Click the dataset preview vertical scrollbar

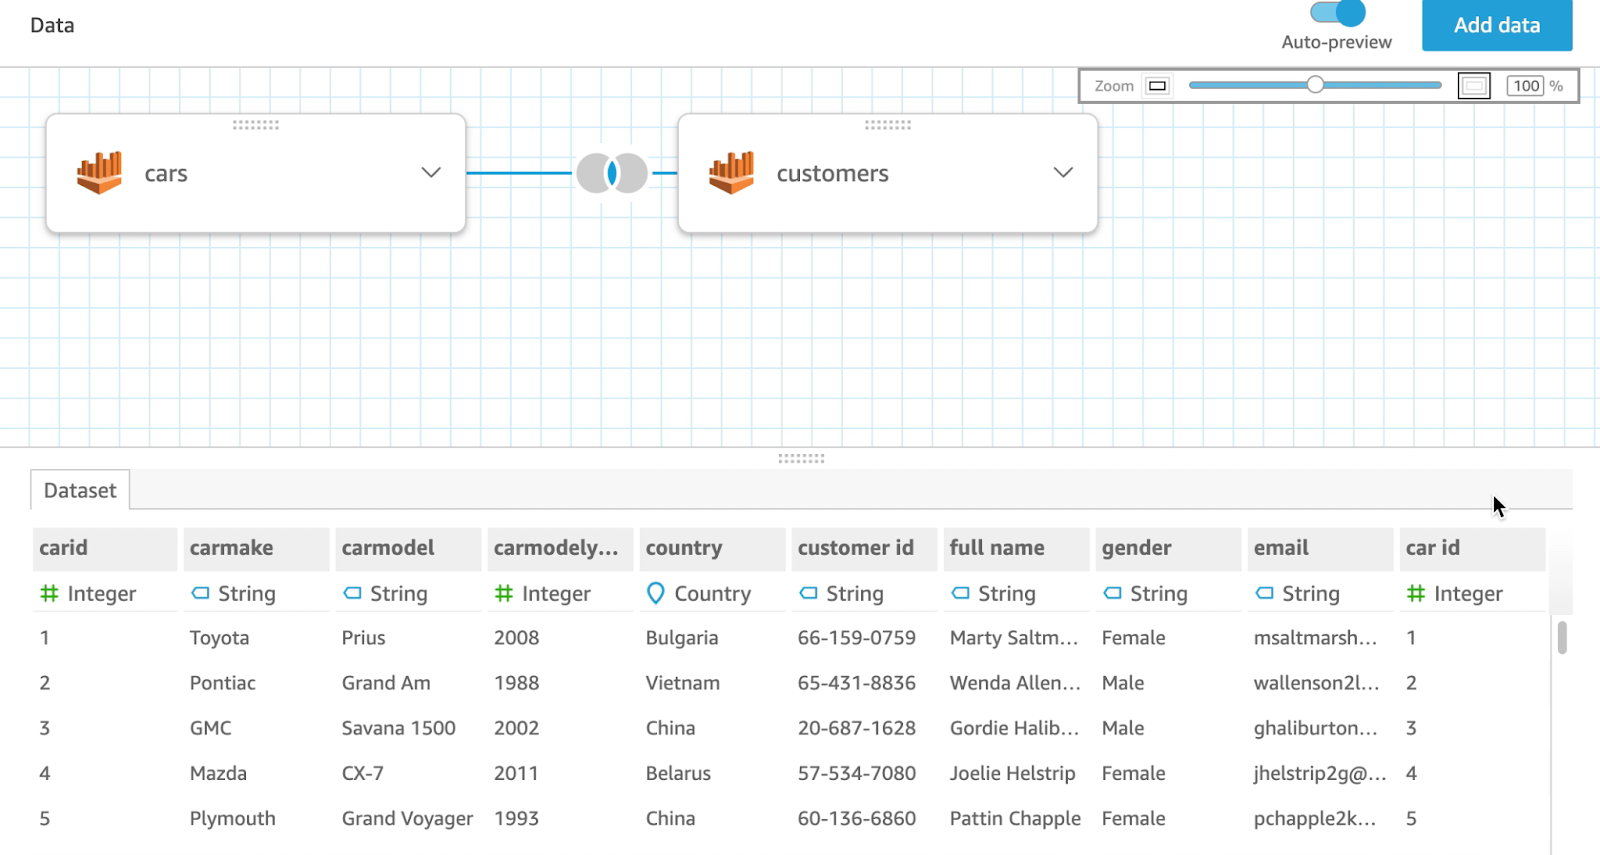click(x=1562, y=637)
